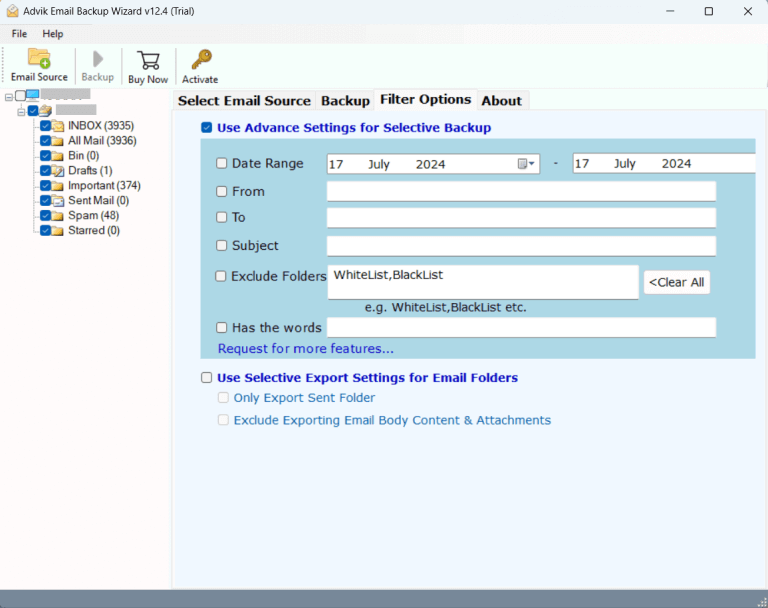Image resolution: width=768 pixels, height=608 pixels.
Task: Select the Bin (0) tree row
Action: pyautogui.click(x=84, y=156)
